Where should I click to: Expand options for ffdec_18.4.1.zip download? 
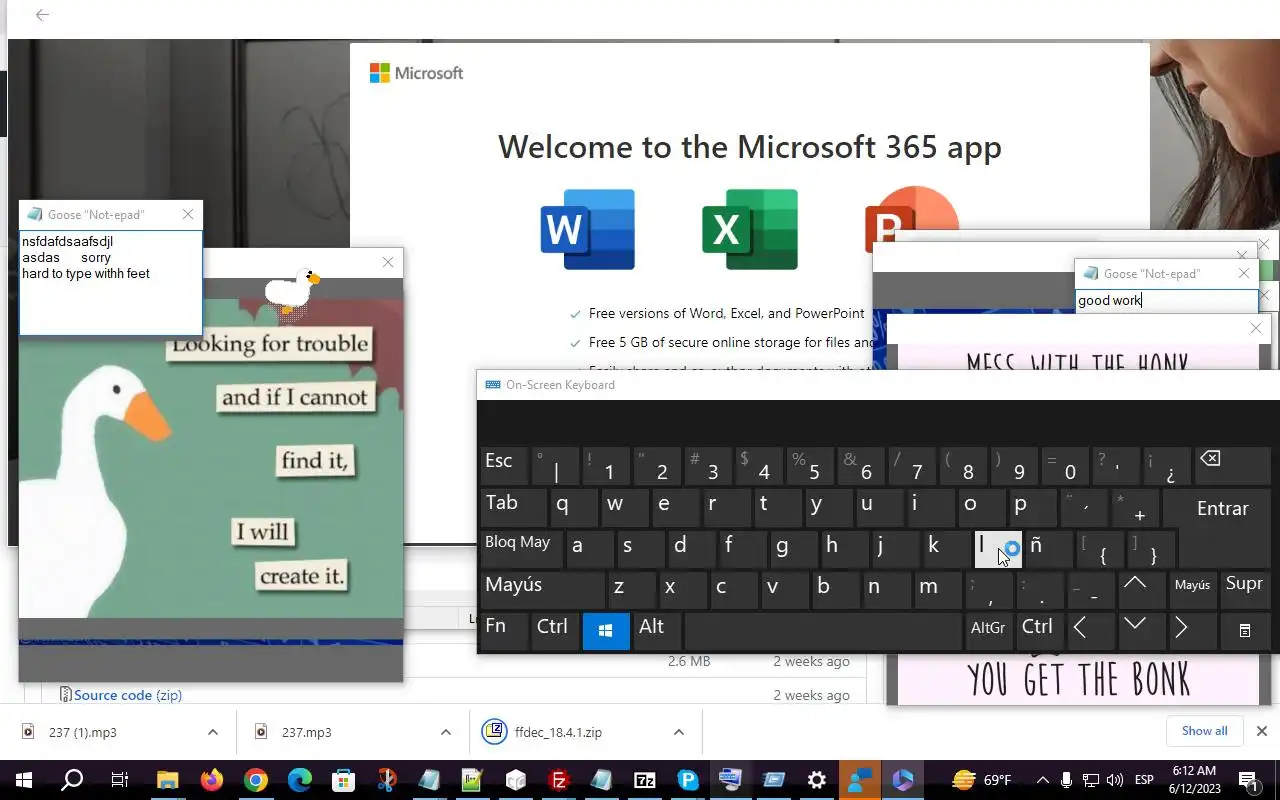[x=678, y=732]
